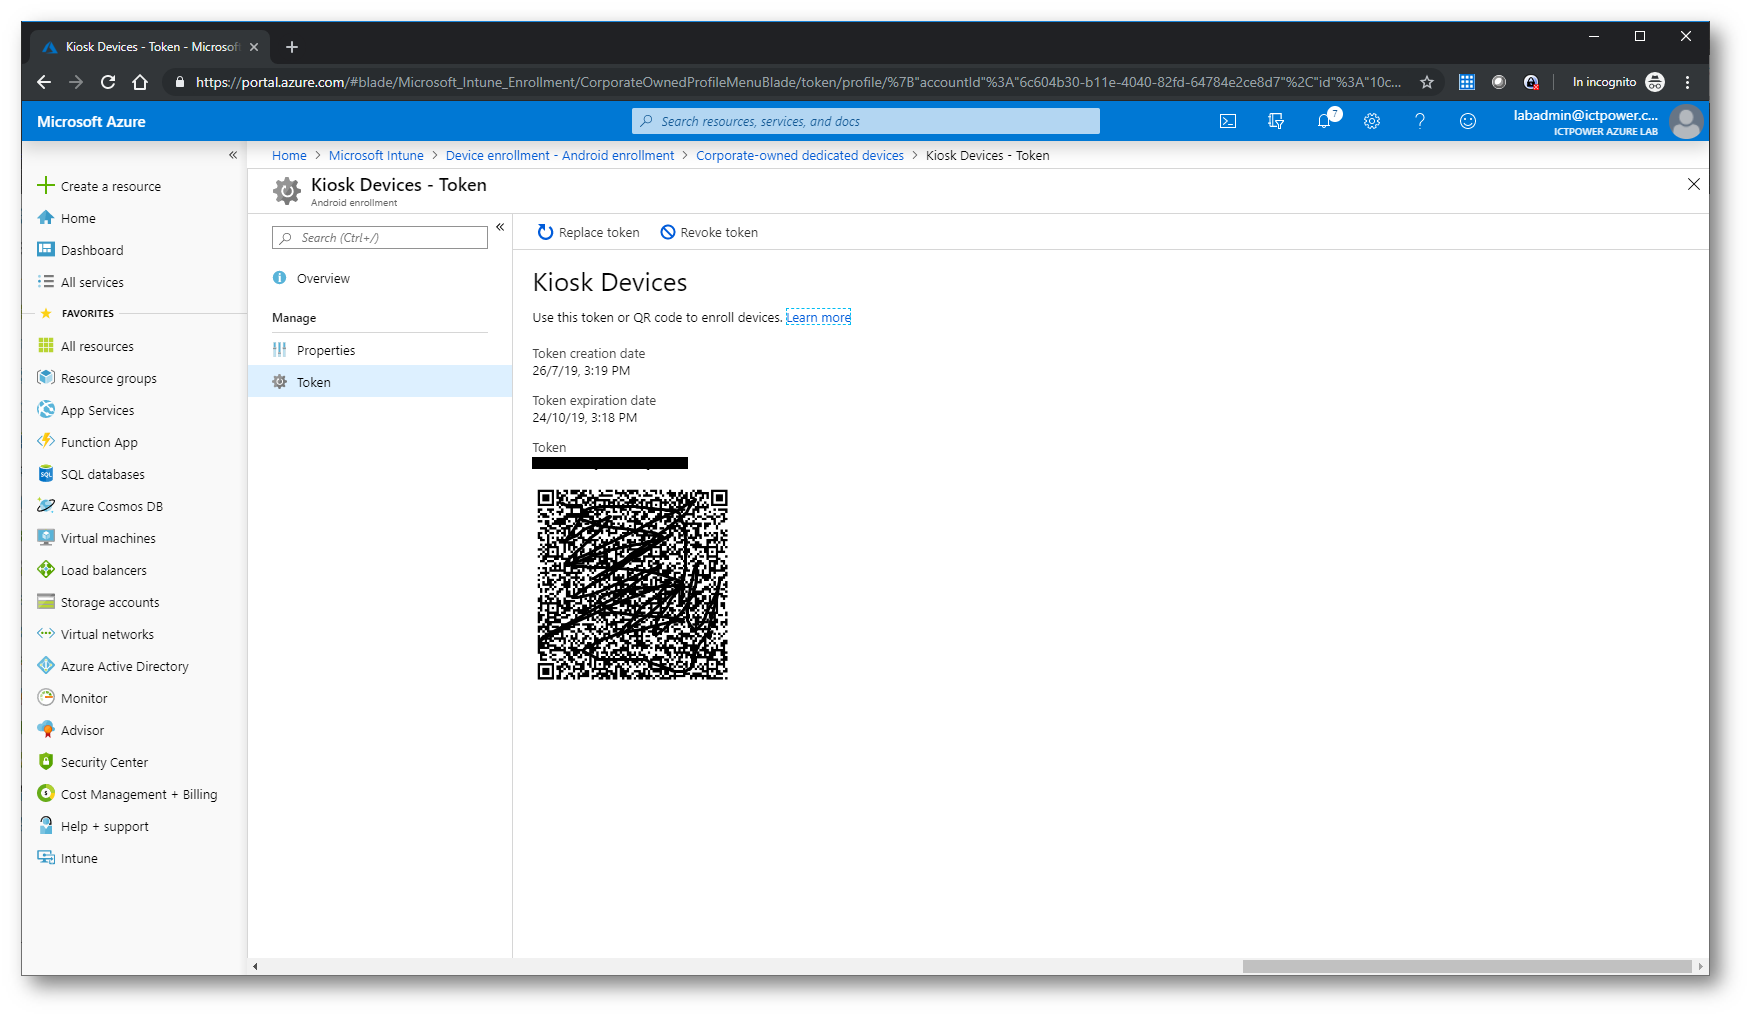
Task: Collapse the blade menu panel
Action: point(500,227)
